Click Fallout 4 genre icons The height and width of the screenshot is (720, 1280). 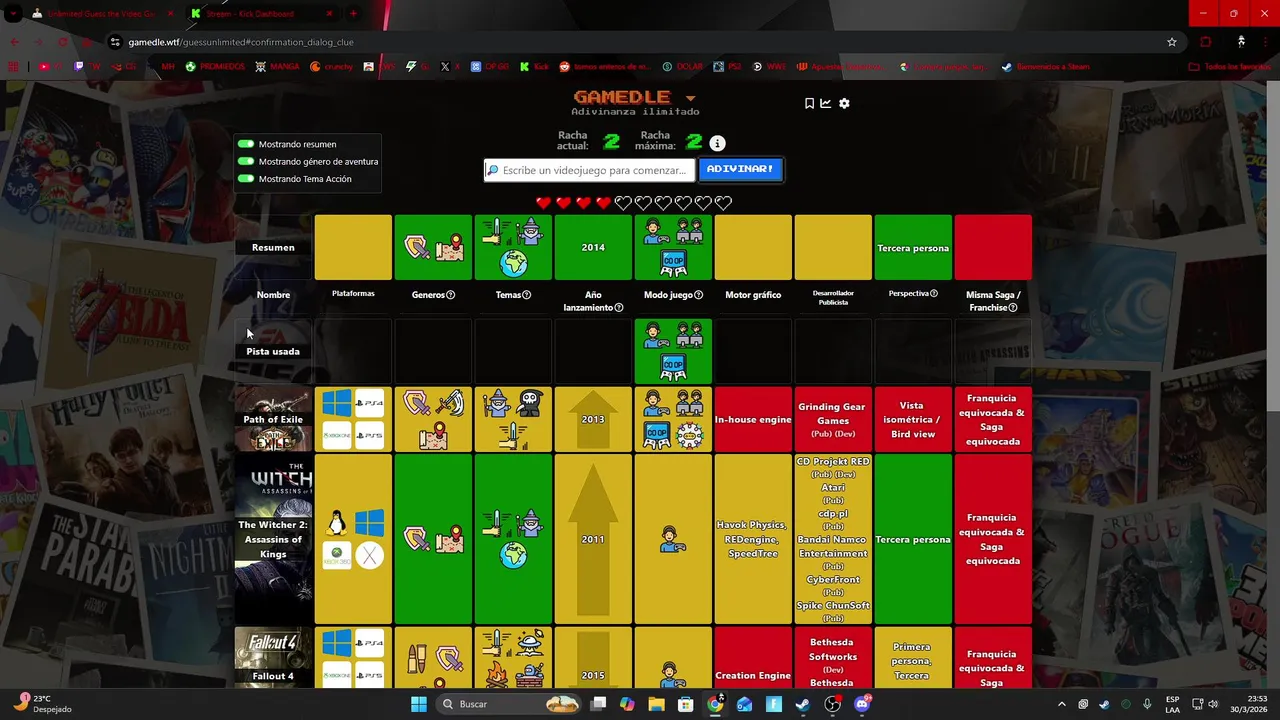(433, 657)
